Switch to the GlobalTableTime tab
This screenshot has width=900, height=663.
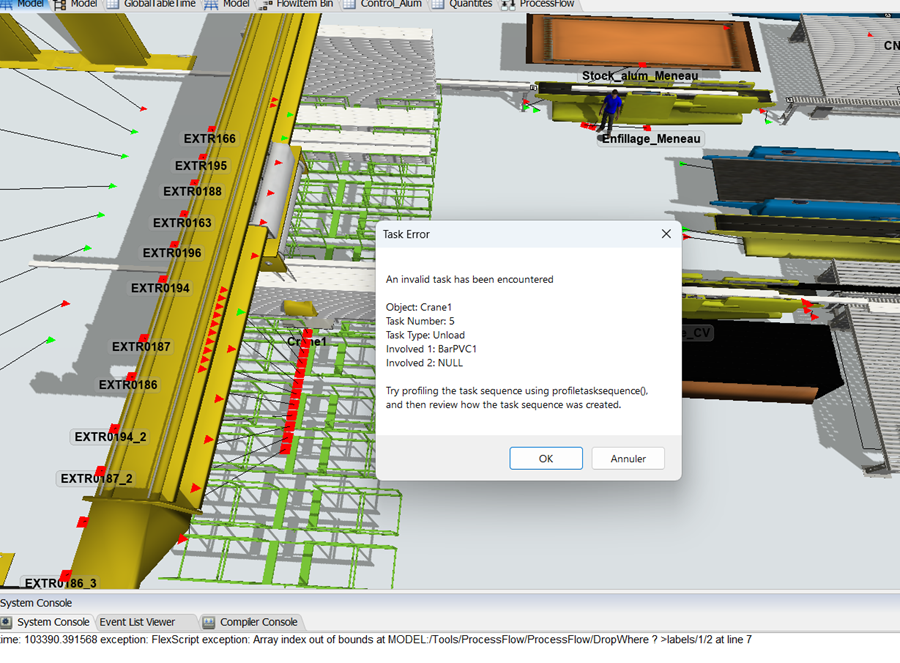pos(158,4)
